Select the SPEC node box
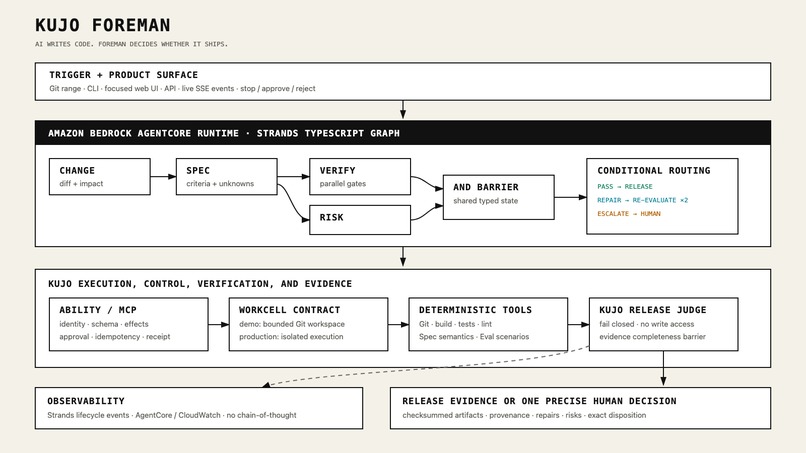Image resolution: width=806 pixels, height=453 pixels. click(227, 176)
